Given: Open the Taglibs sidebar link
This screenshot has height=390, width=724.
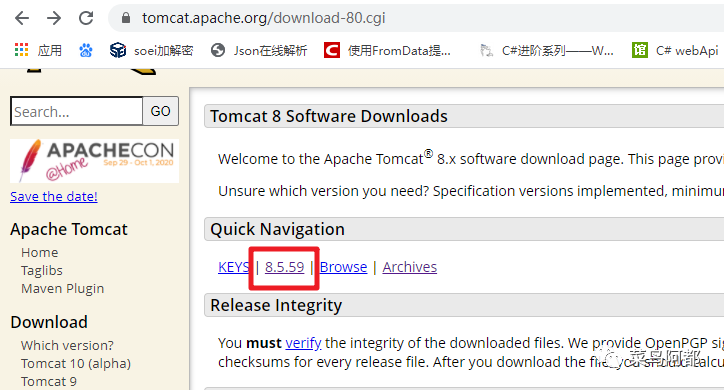Looking at the screenshot, I should (x=42, y=270).
